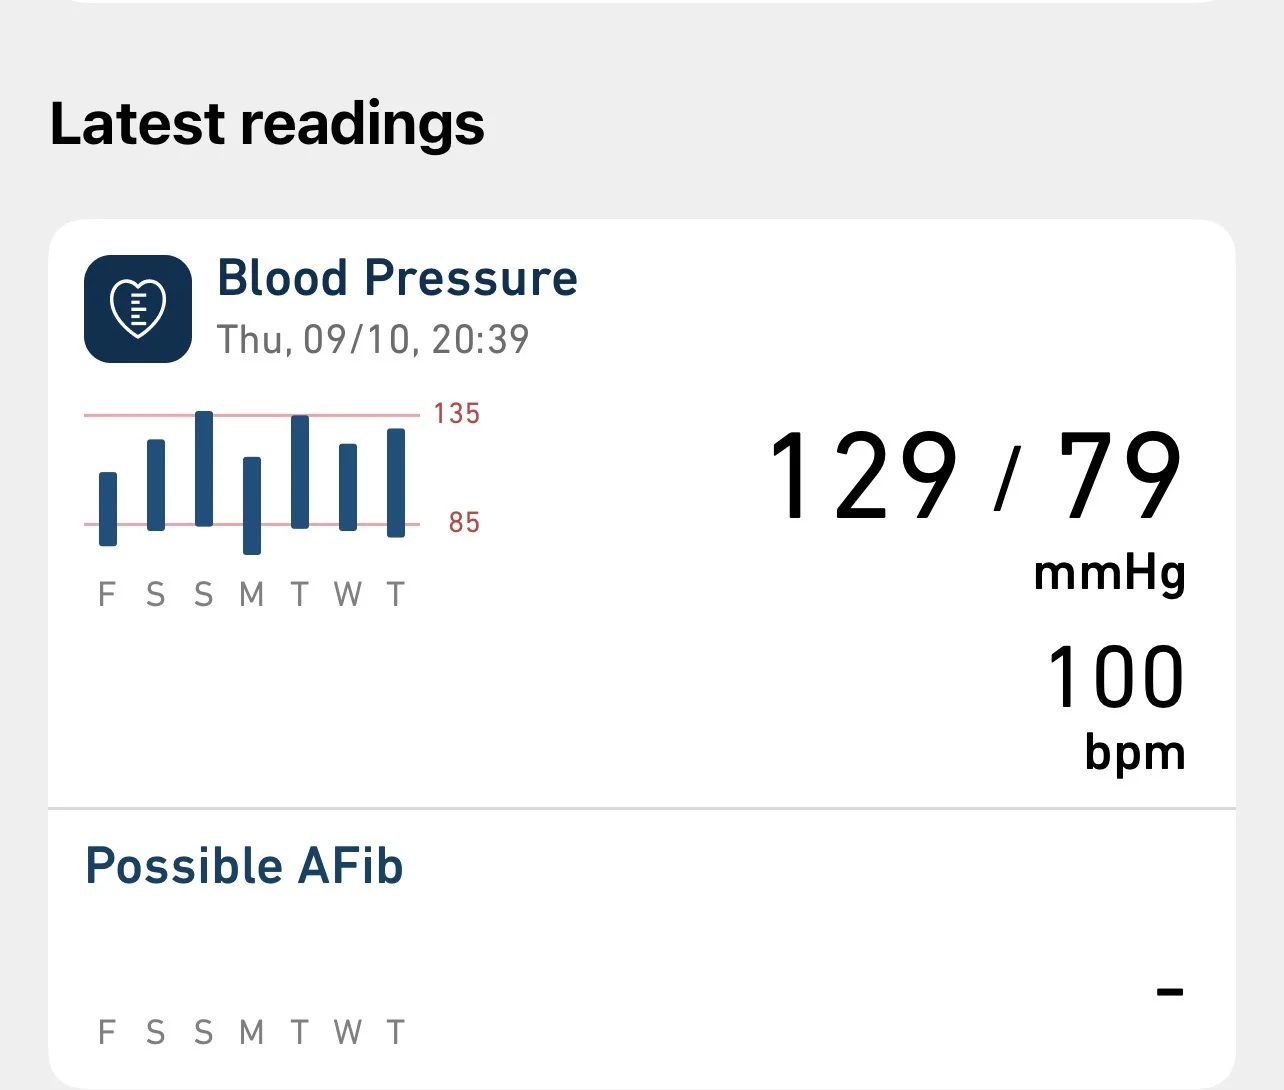Tap the 135 upper threshold label
This screenshot has height=1090, width=1284.
coord(457,414)
